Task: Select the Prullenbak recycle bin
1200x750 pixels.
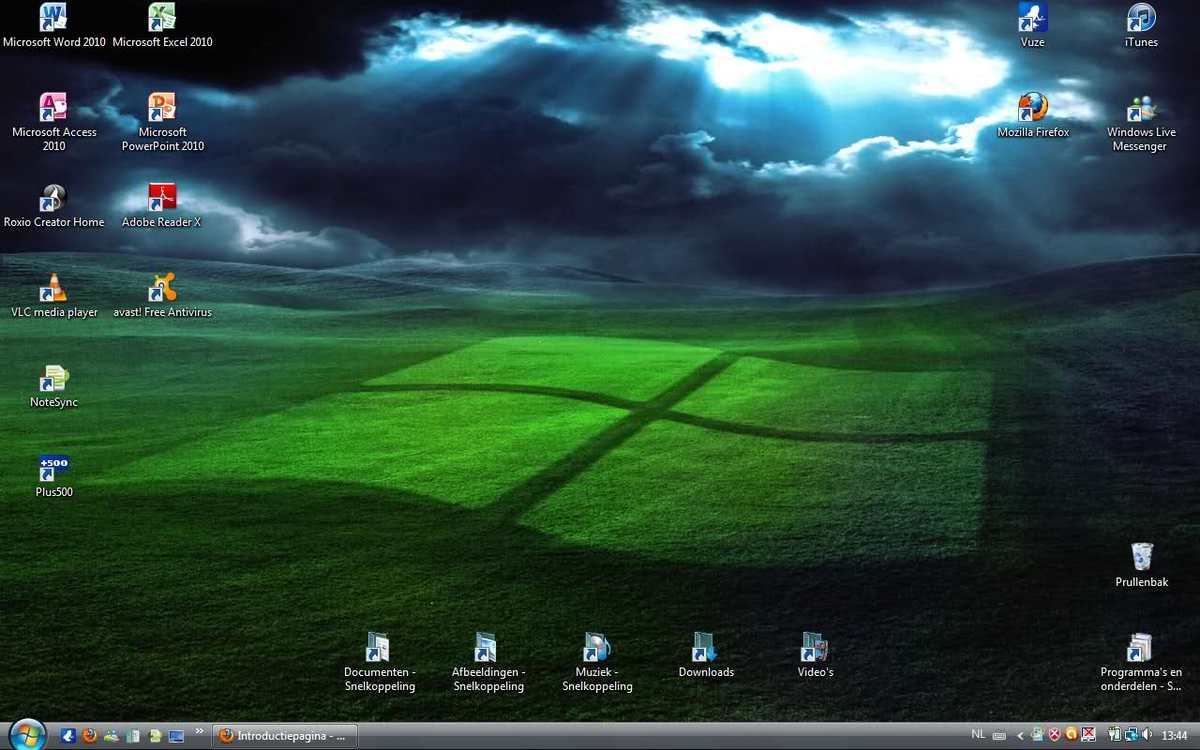Action: [1141, 558]
